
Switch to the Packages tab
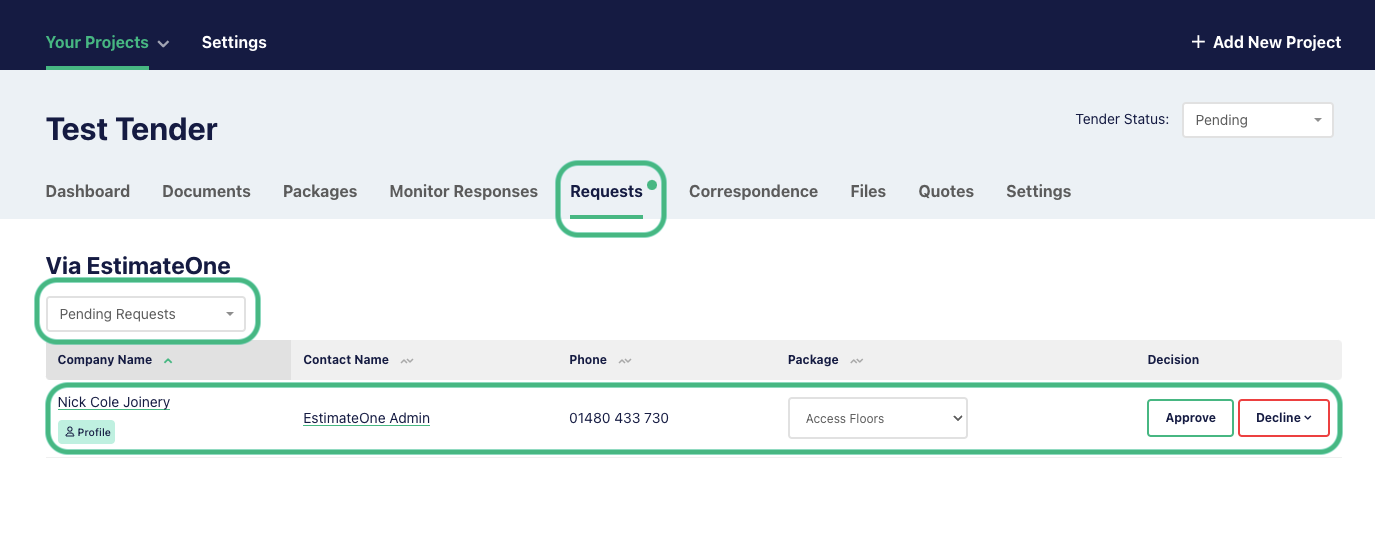tap(320, 191)
